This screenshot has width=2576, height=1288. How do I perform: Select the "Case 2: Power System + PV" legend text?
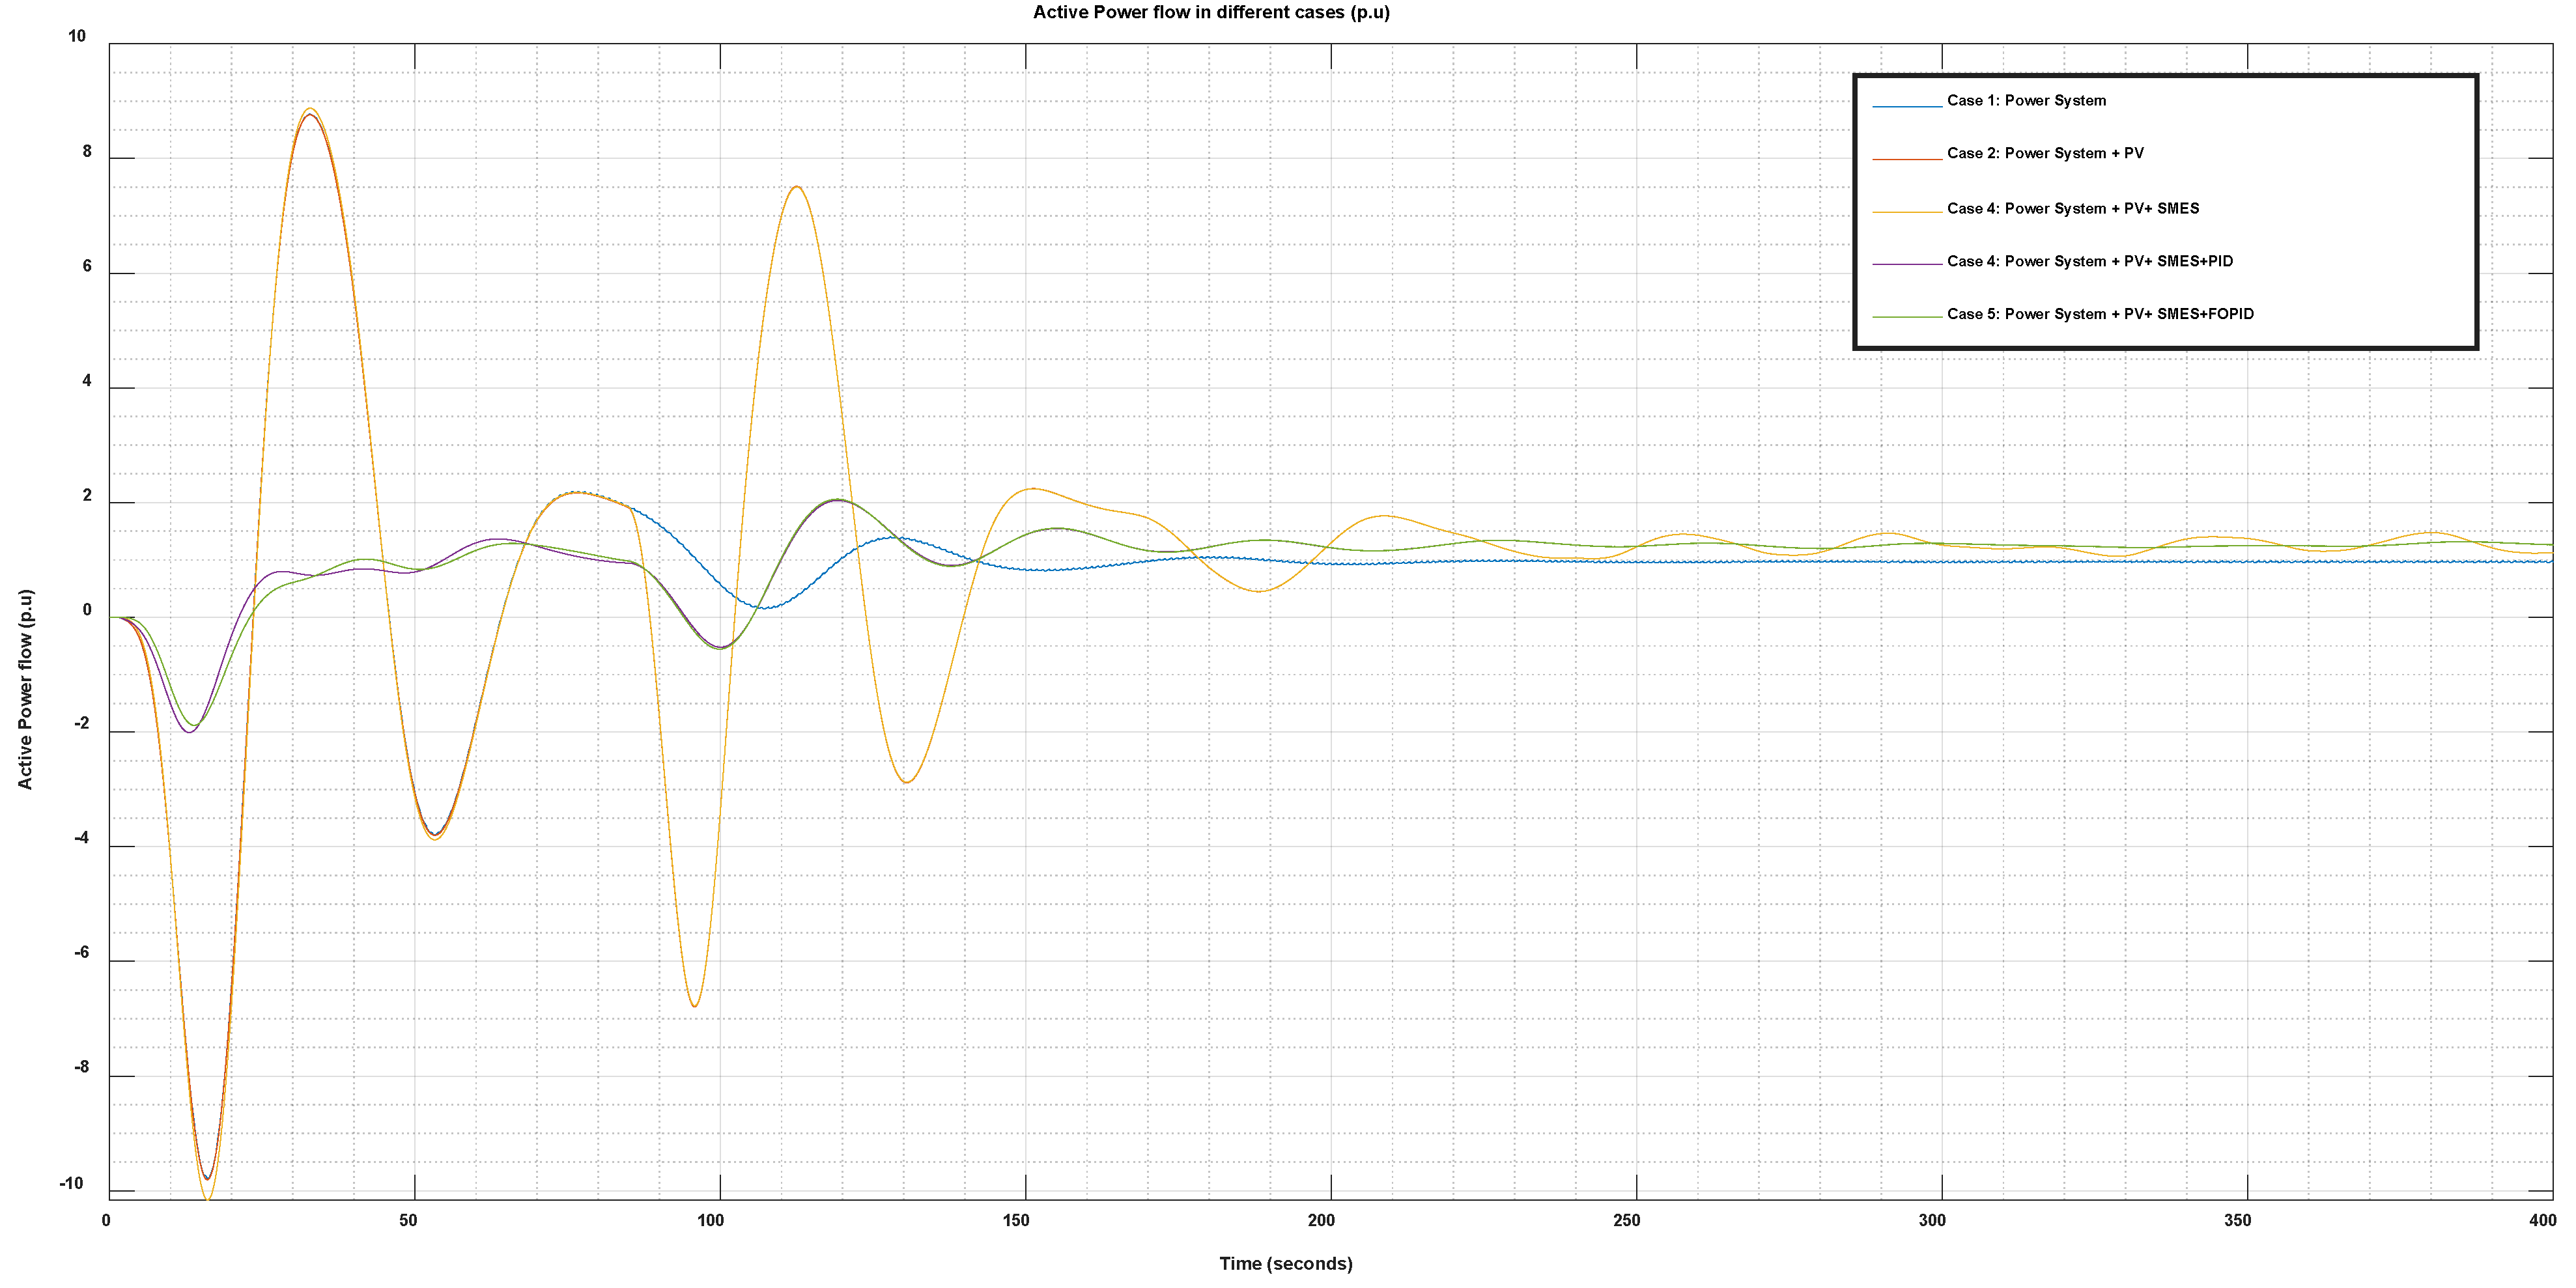point(2044,153)
